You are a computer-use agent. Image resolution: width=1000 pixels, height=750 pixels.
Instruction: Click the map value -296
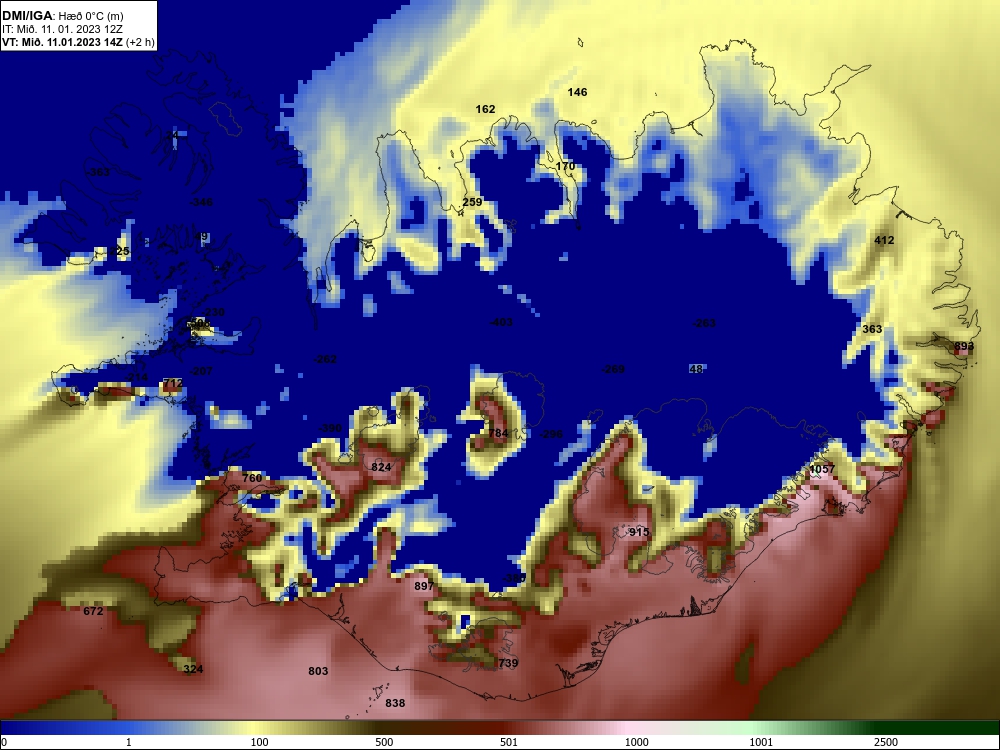(x=552, y=434)
